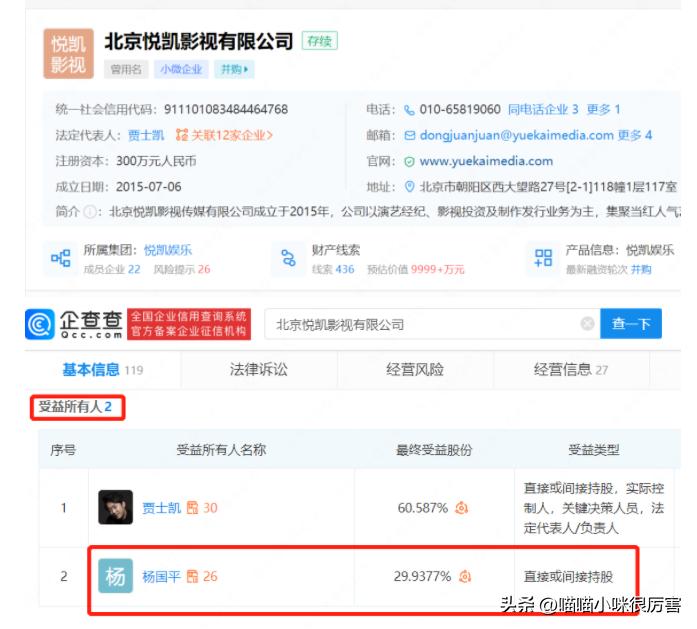The image size is (697, 629).
Task: Show 更多 4 email addresses
Action: pos(635,135)
